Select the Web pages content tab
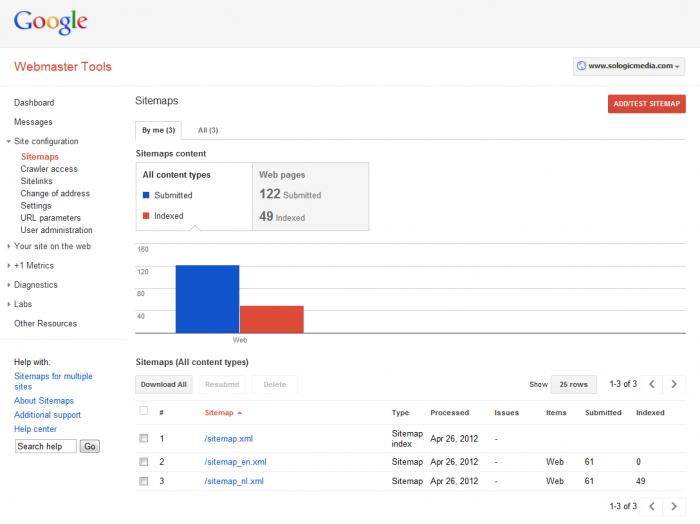 [310, 196]
